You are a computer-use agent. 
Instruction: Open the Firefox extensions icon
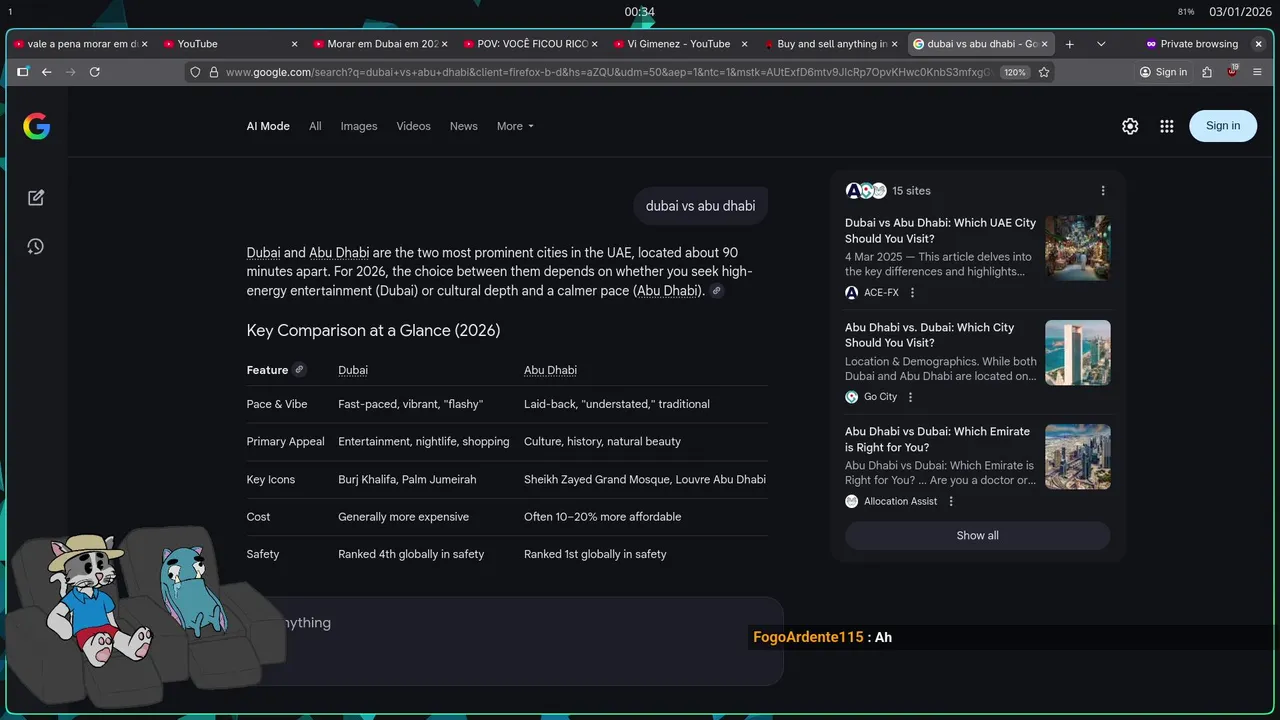(x=1207, y=72)
